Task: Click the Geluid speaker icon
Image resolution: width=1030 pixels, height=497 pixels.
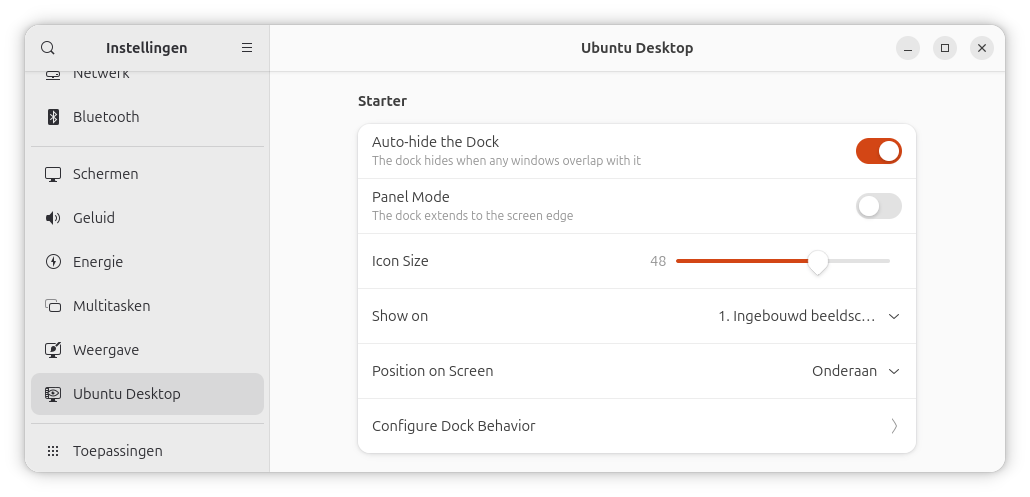Action: coord(54,218)
